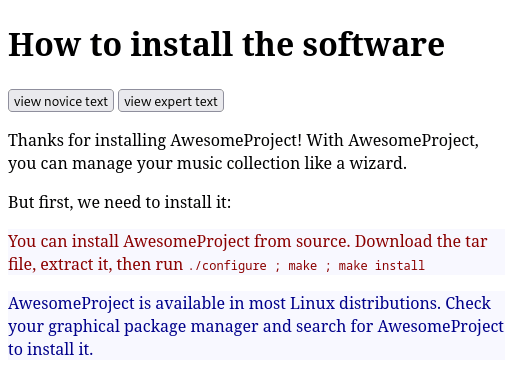Click the word "Check" in the blue paragraph
This screenshot has width=513, height=375.
[x=468, y=303]
